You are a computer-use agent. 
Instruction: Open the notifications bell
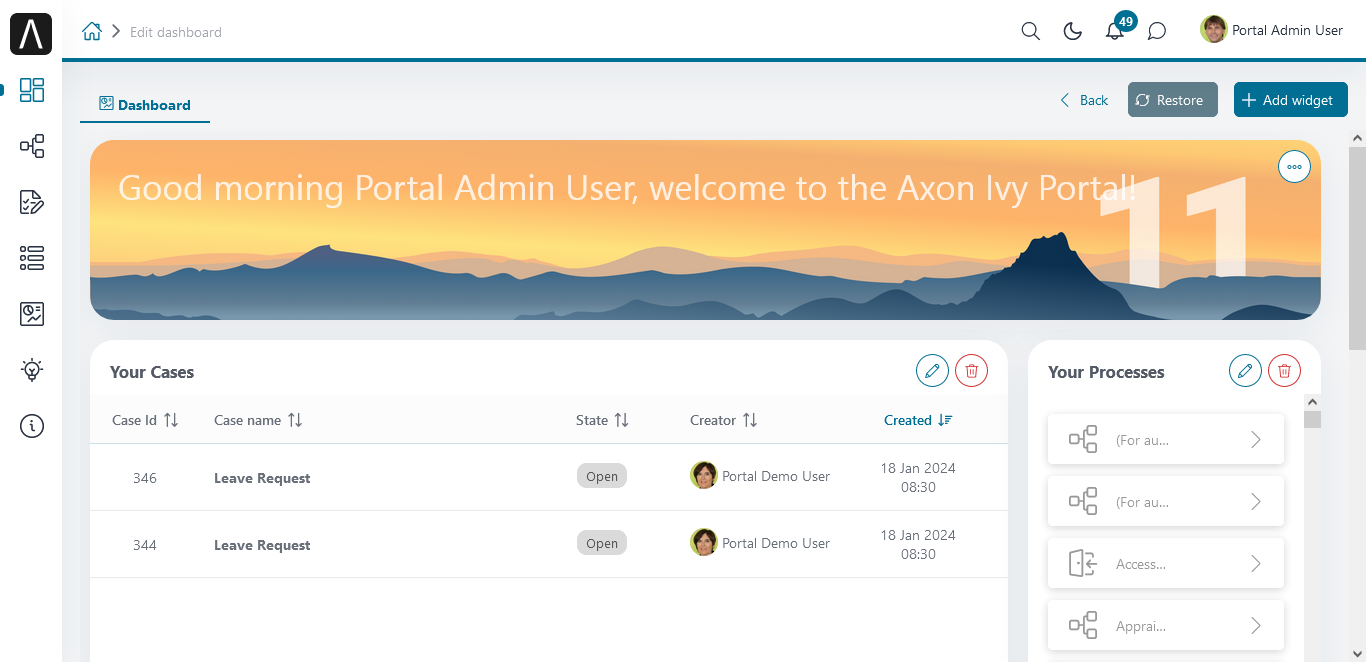[x=1115, y=31]
